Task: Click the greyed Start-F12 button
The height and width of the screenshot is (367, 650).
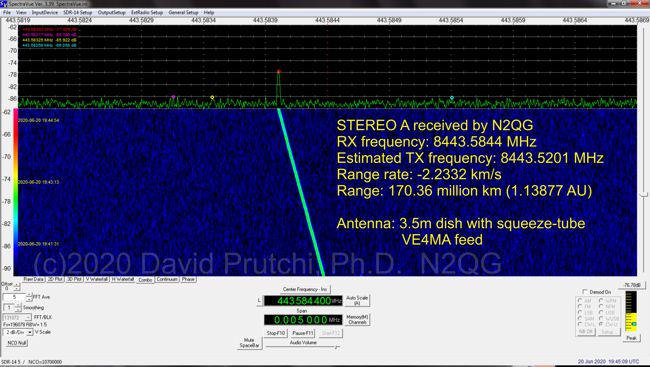Action: tap(331, 333)
